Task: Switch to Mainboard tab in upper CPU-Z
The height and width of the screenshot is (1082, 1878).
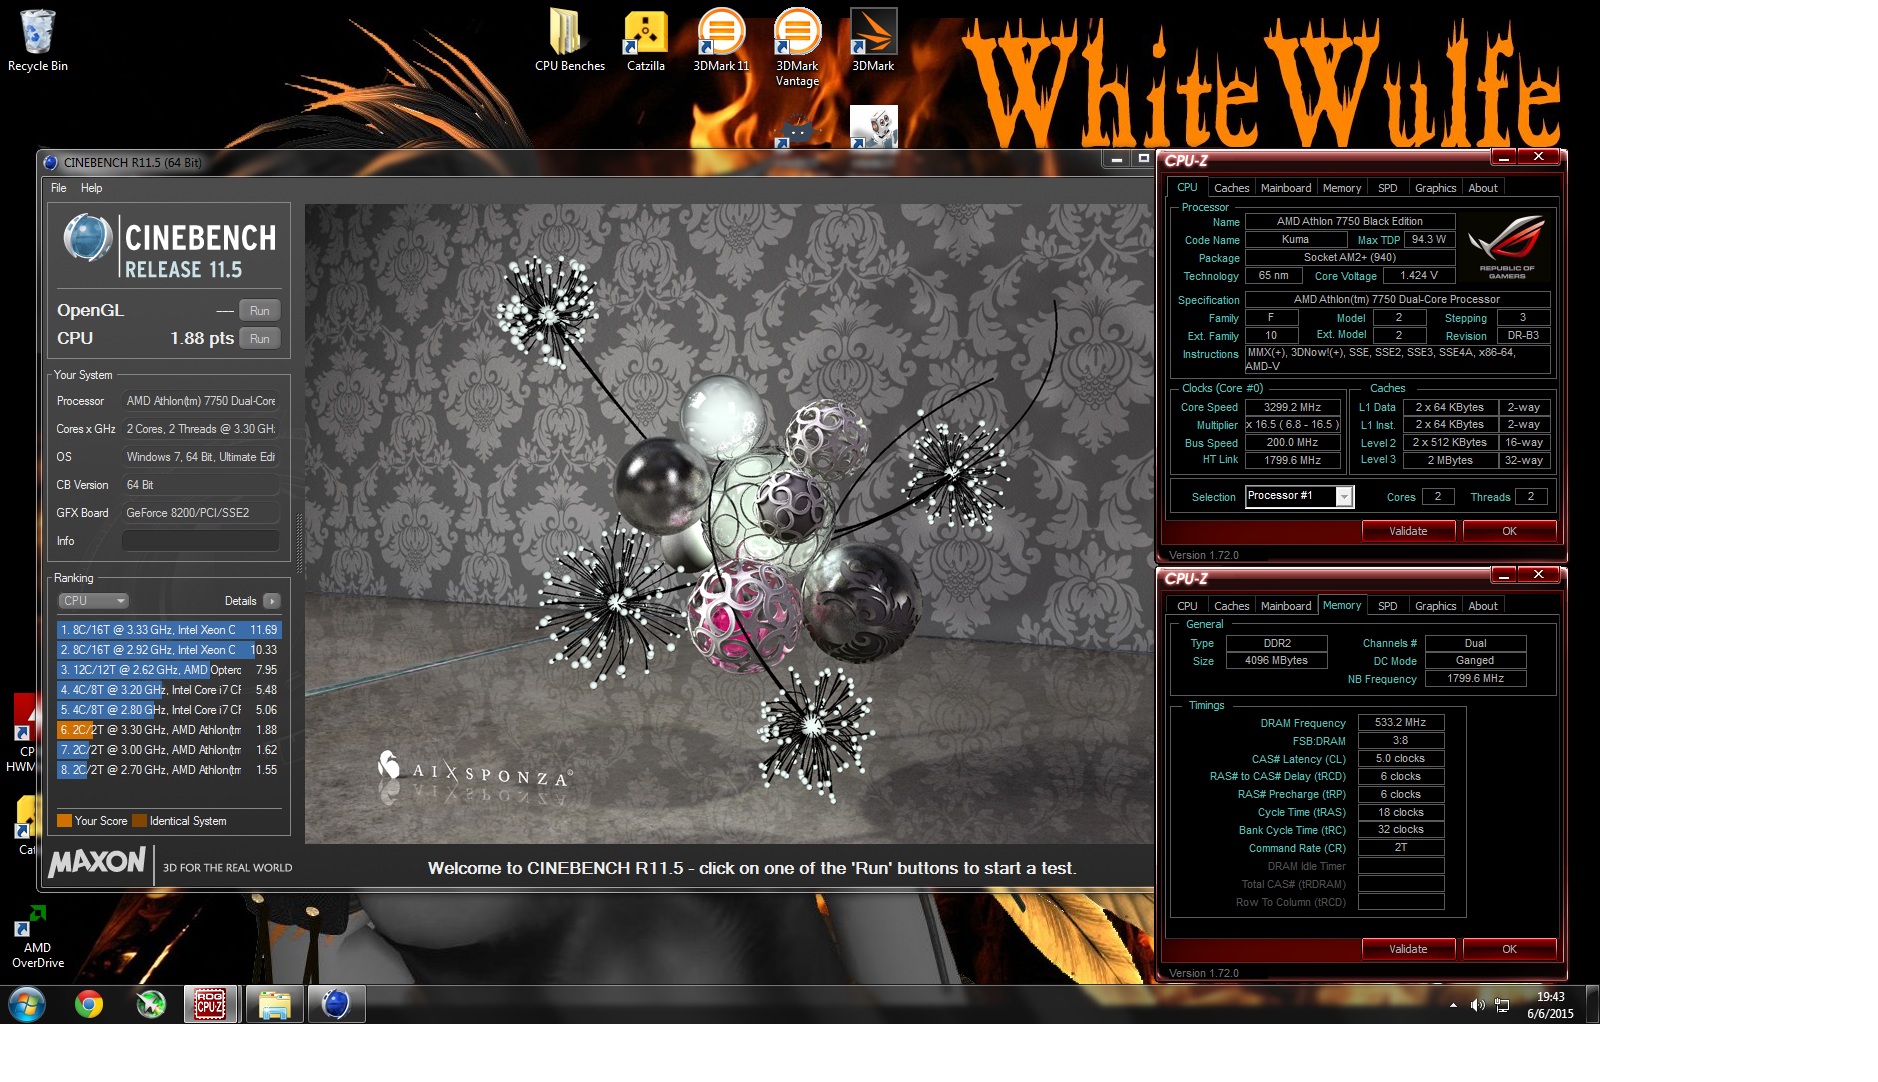Action: (1286, 188)
